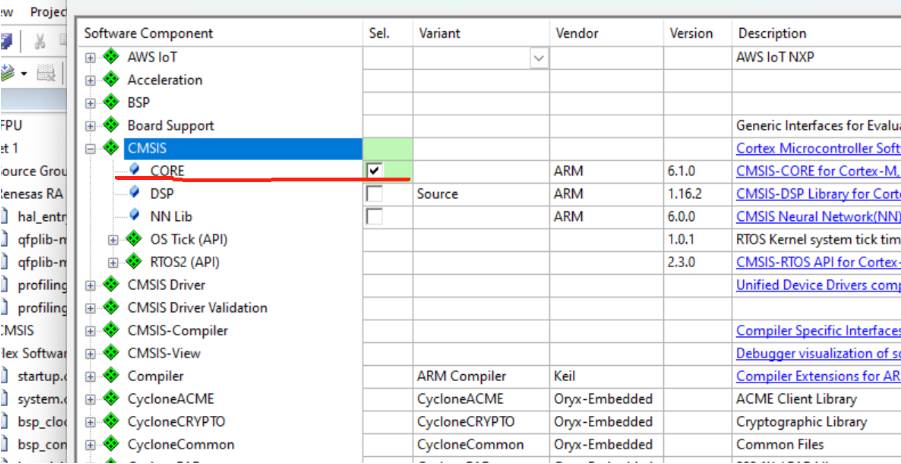Uncheck the CORE selection checkbox
Viewport: 901px width, 464px height.
(375, 171)
